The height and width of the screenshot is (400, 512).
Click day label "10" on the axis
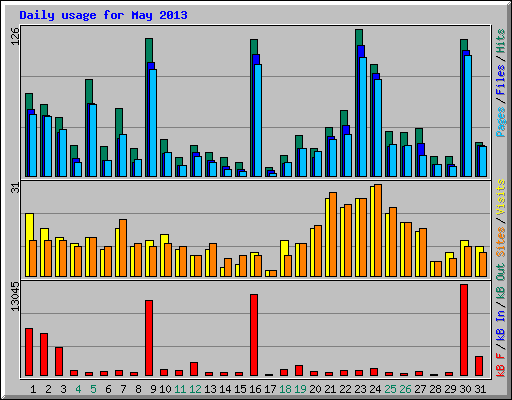[165, 389]
